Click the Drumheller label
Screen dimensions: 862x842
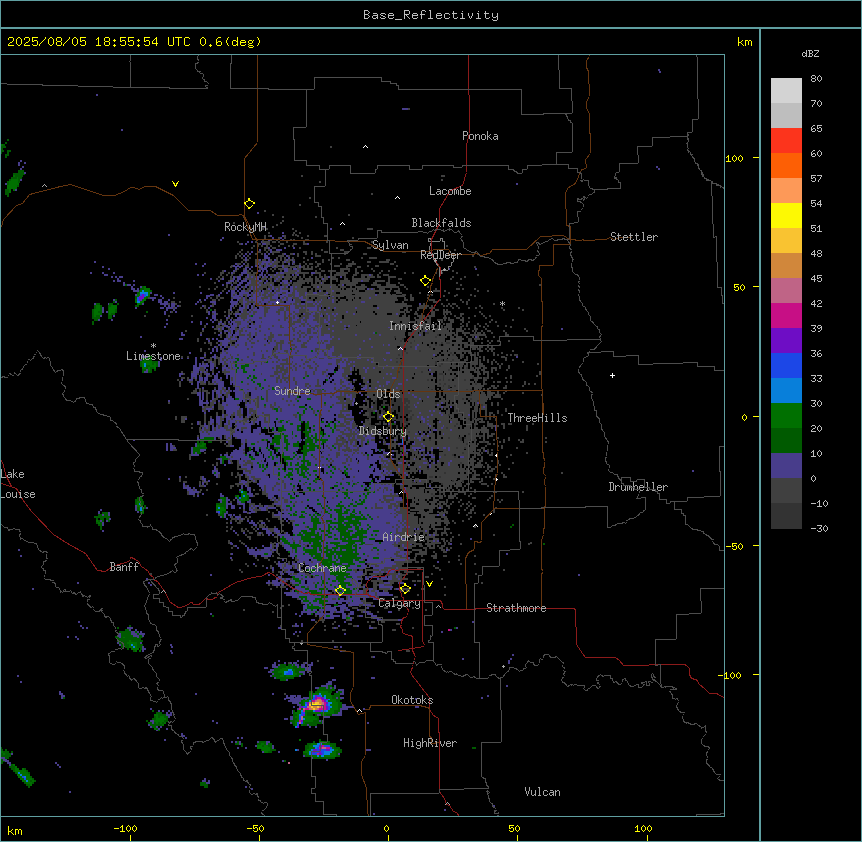[x=638, y=487]
